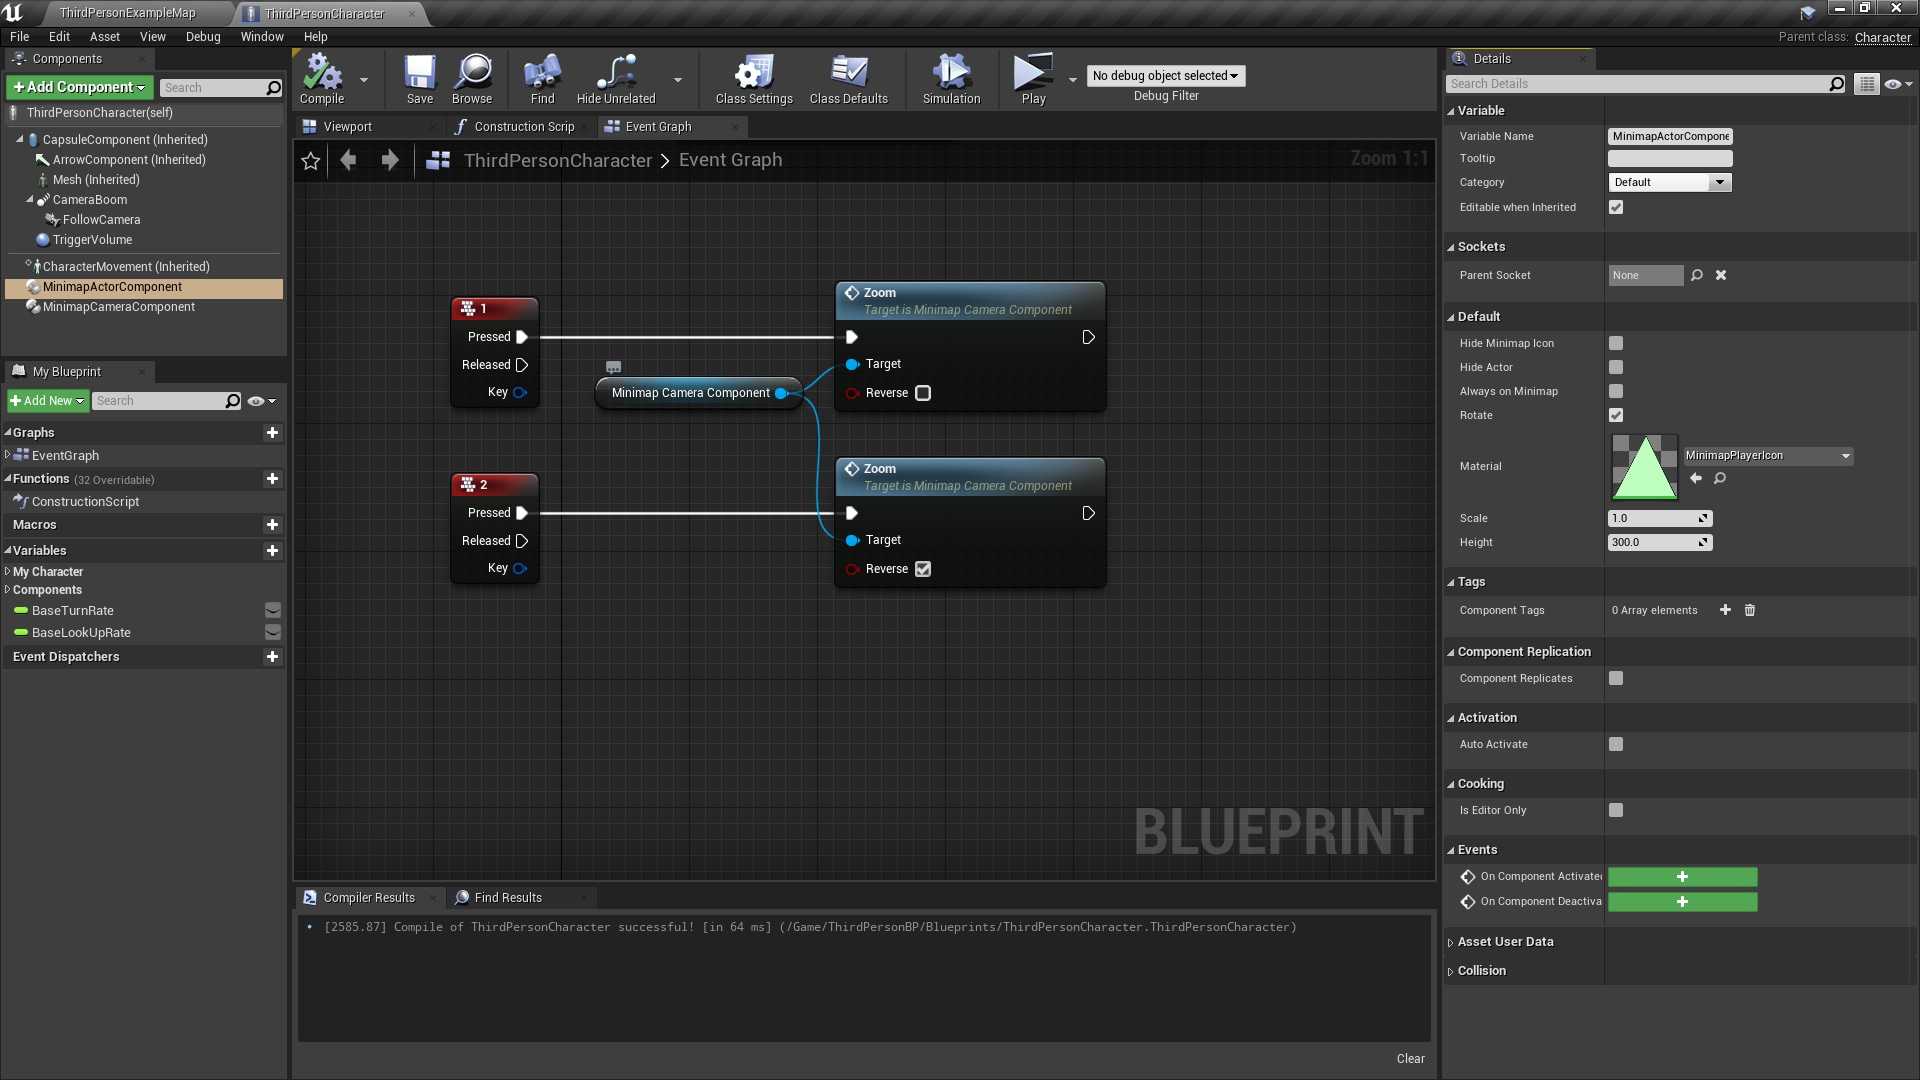This screenshot has width=1920, height=1080.
Task: Open the Debug menu
Action: pyautogui.click(x=202, y=36)
